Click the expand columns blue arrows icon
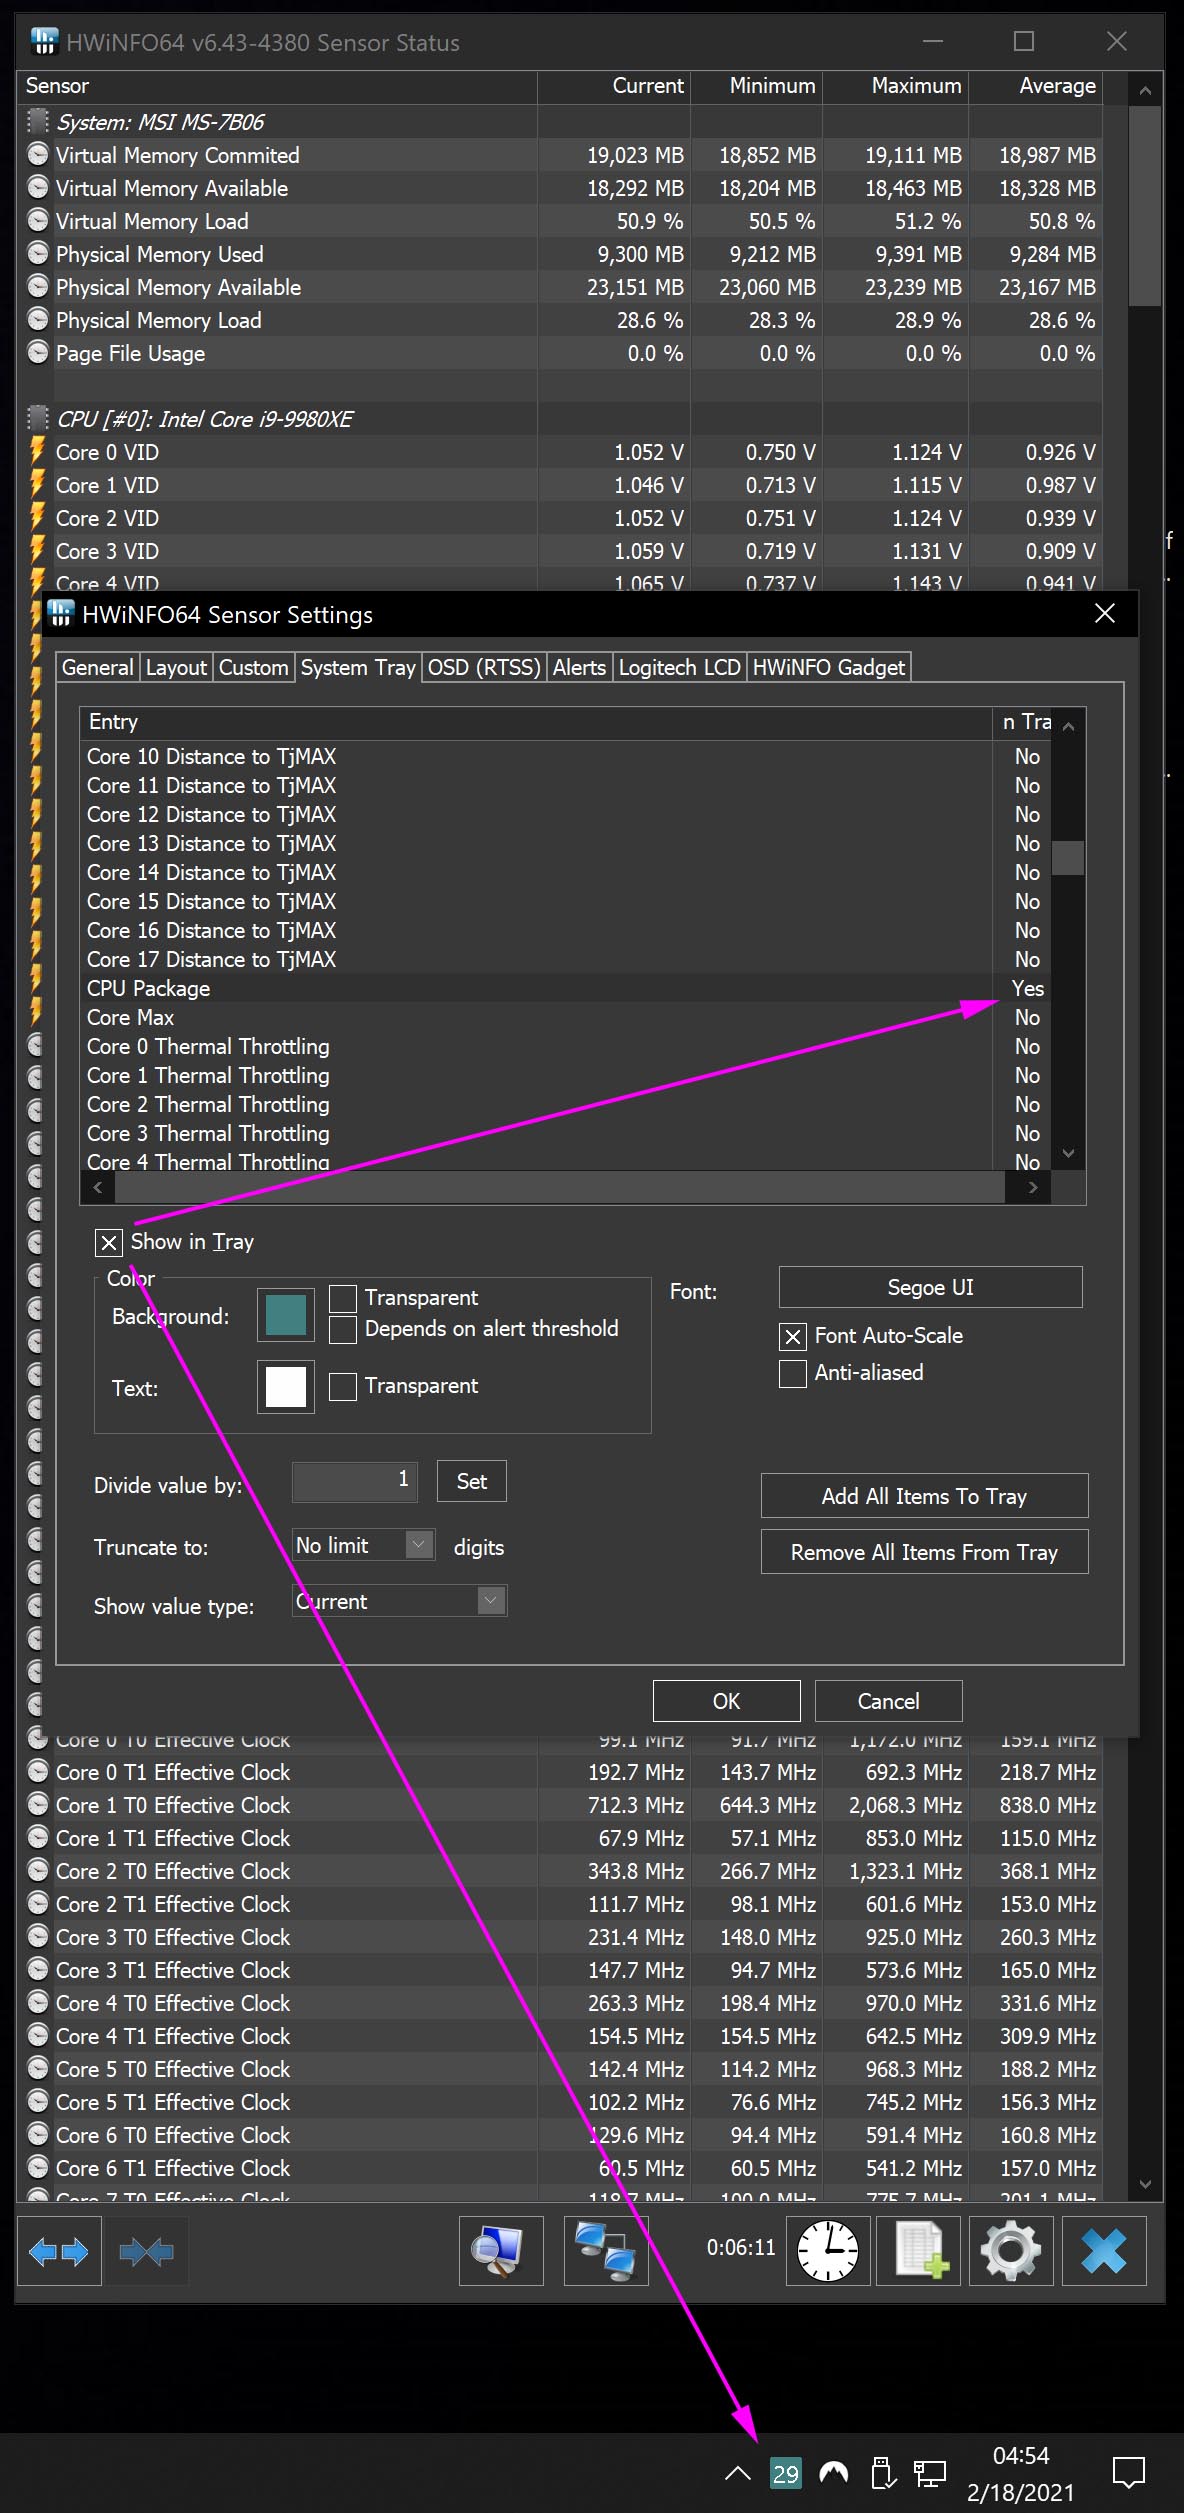The width and height of the screenshot is (1184, 2513). (59, 2251)
